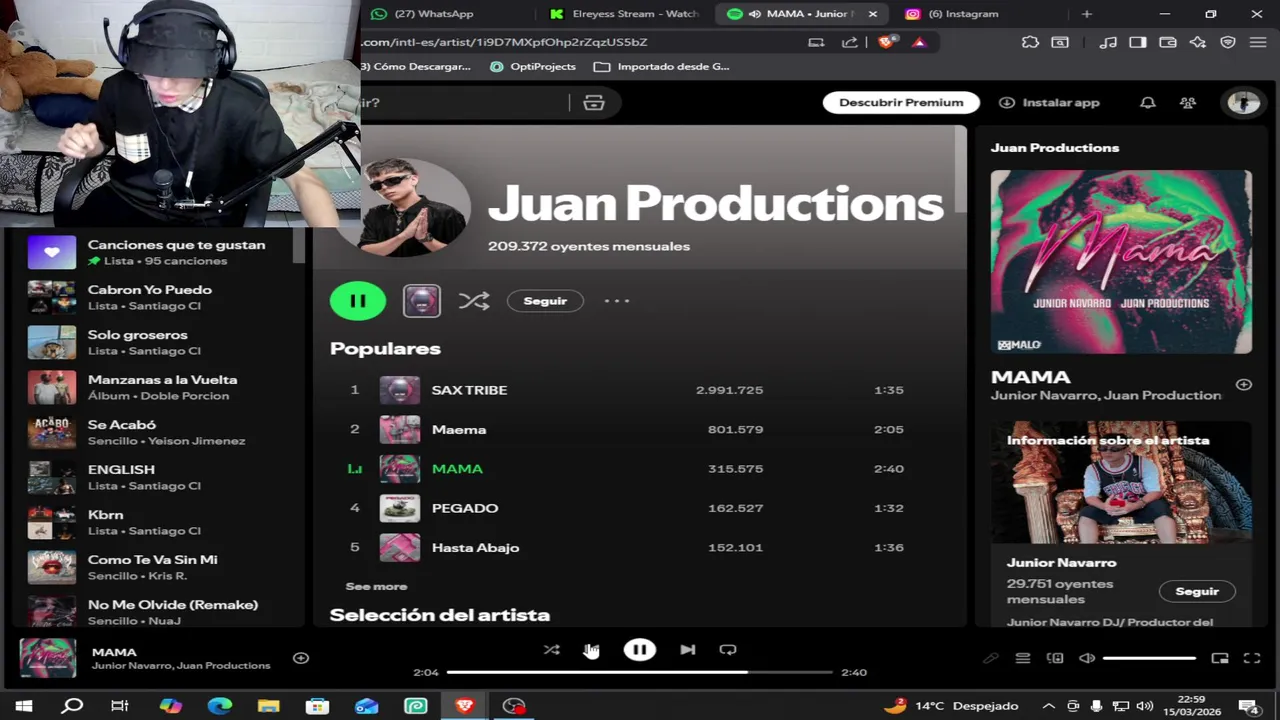
Task: Open Brave Rewards triangle icon
Action: [x=919, y=42]
